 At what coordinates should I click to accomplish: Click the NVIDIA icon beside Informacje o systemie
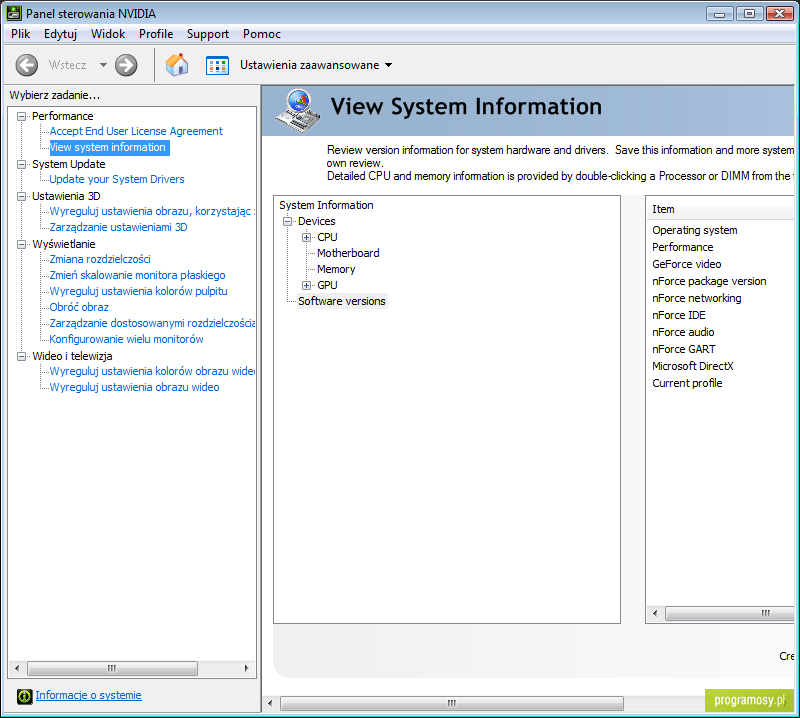click(x=24, y=696)
